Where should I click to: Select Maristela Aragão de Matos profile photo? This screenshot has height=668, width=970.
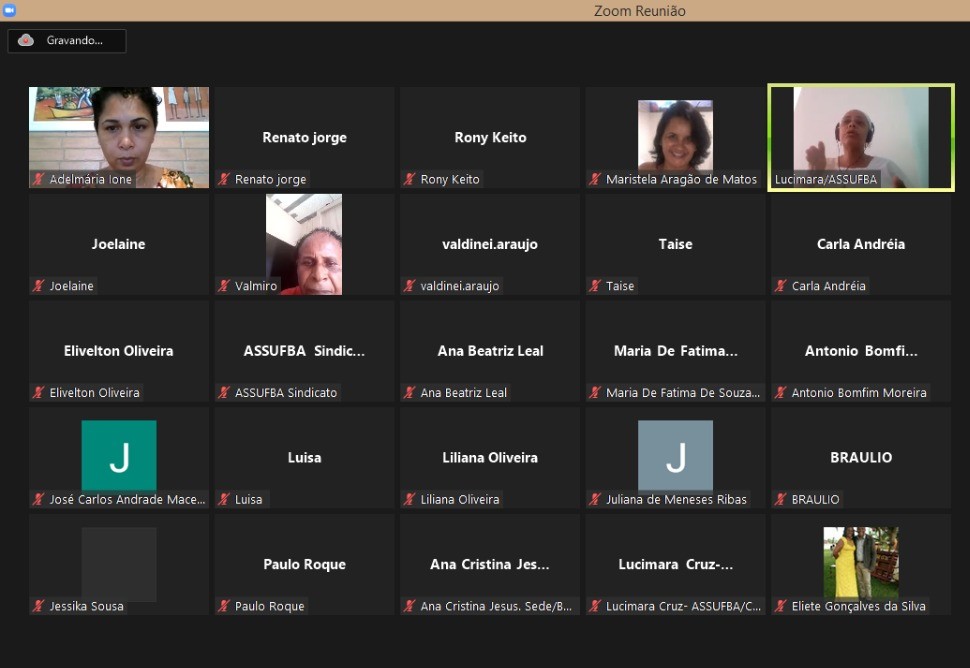(x=675, y=135)
